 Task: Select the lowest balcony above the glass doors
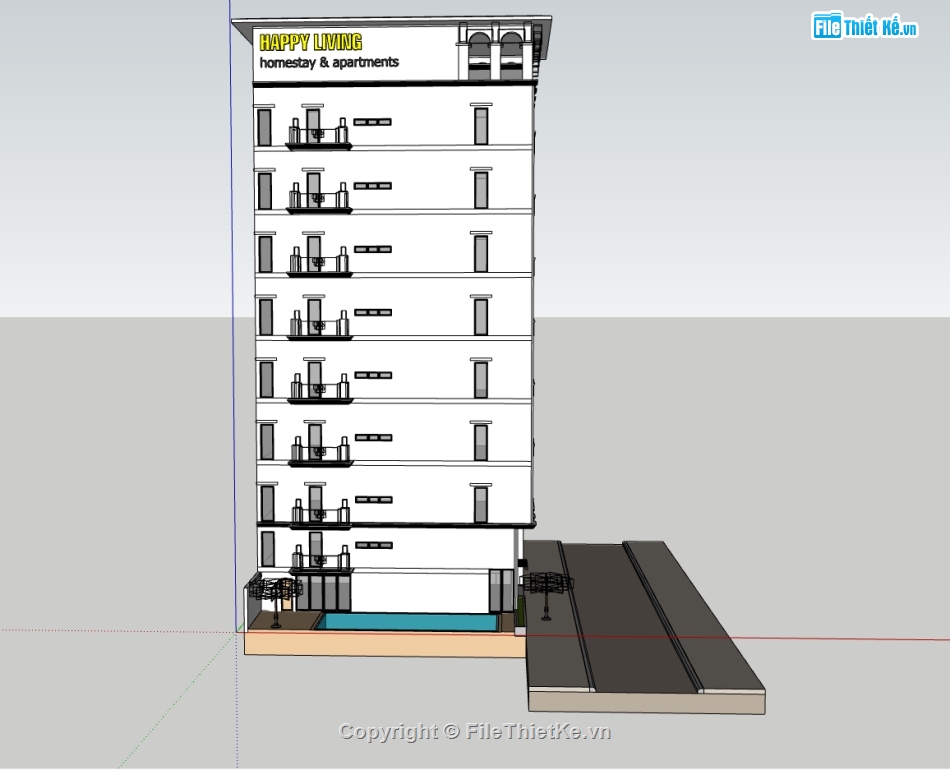[x=321, y=560]
